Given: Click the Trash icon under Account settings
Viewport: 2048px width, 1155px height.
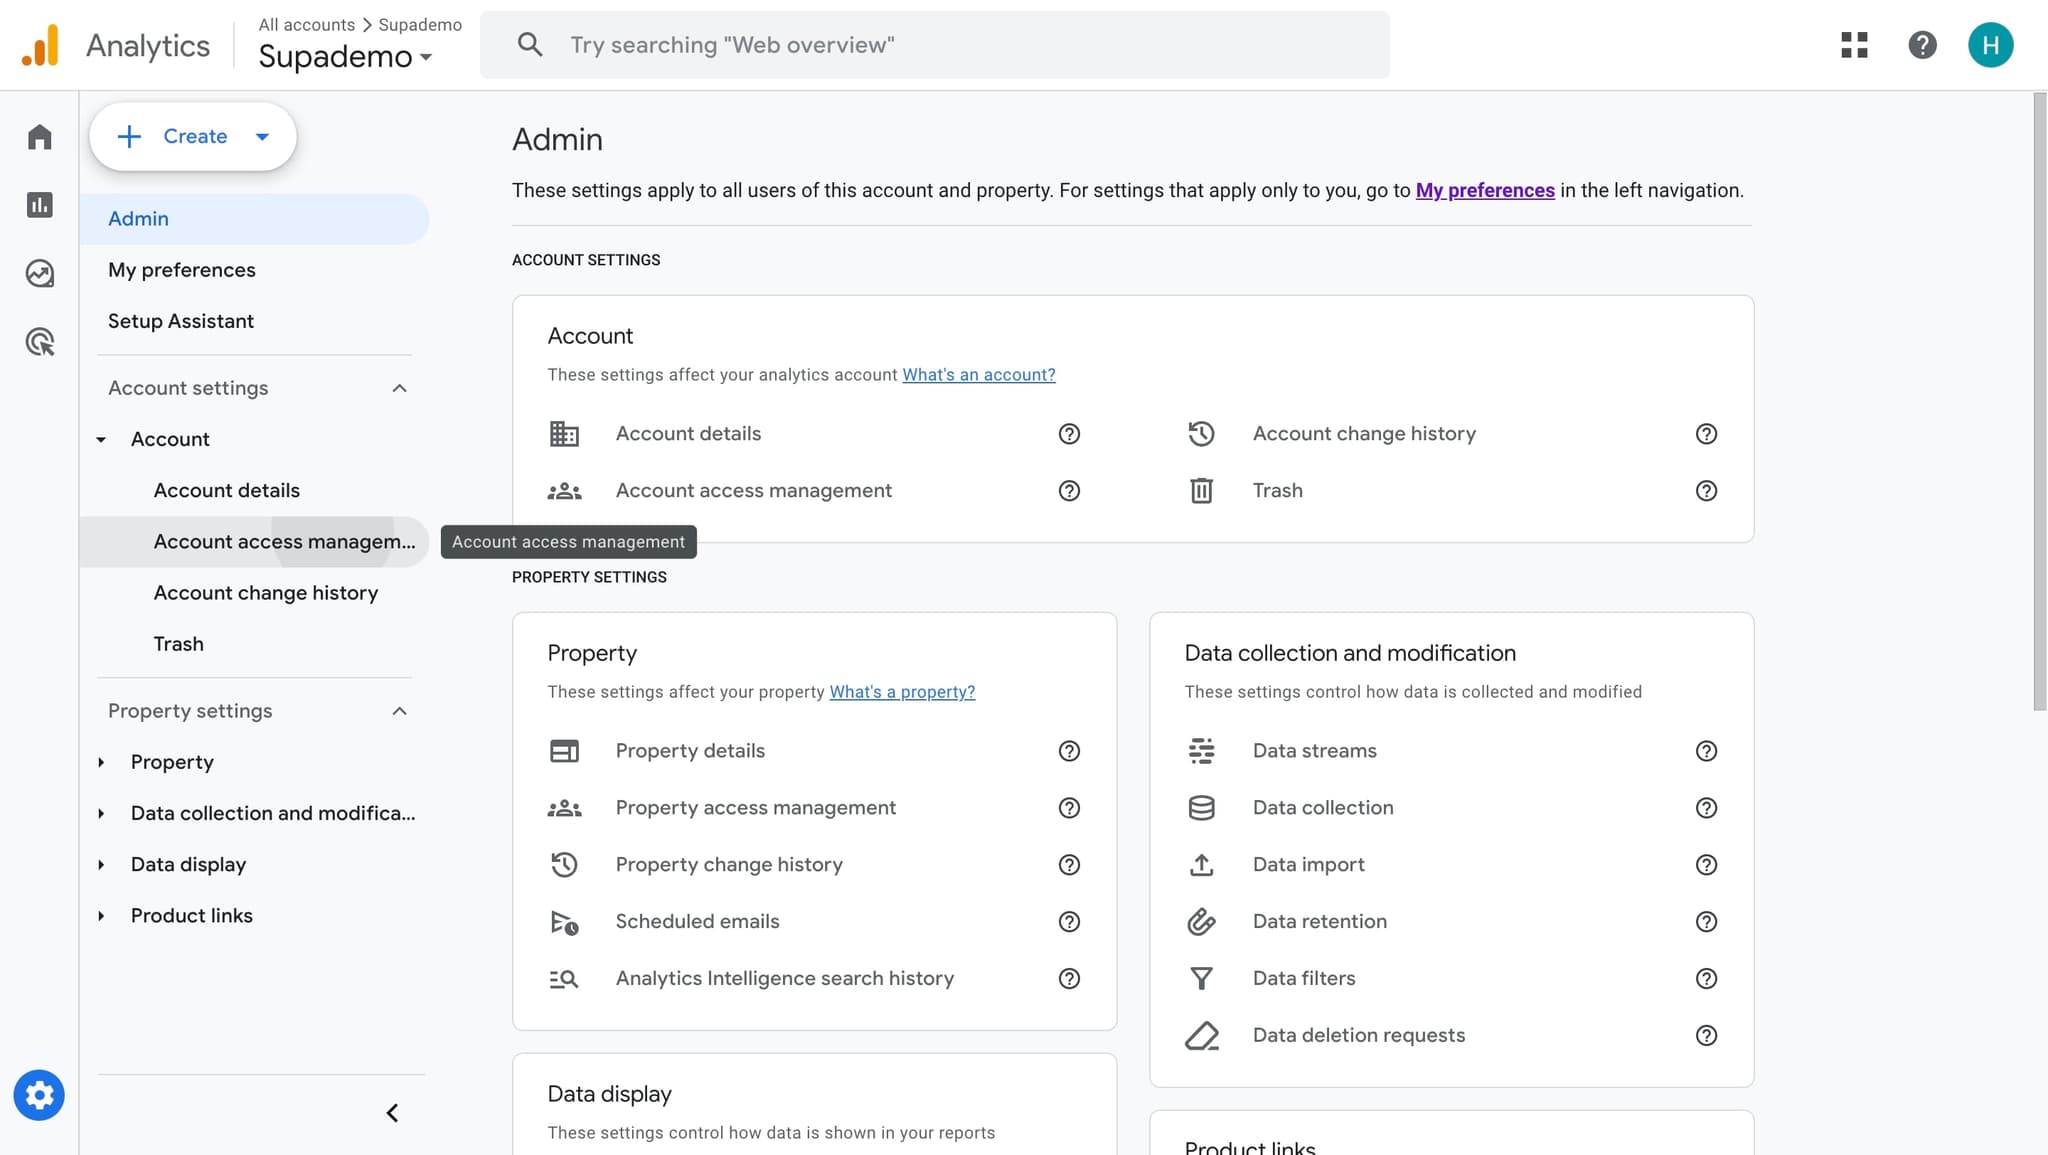Looking at the screenshot, I should pos(1201,490).
